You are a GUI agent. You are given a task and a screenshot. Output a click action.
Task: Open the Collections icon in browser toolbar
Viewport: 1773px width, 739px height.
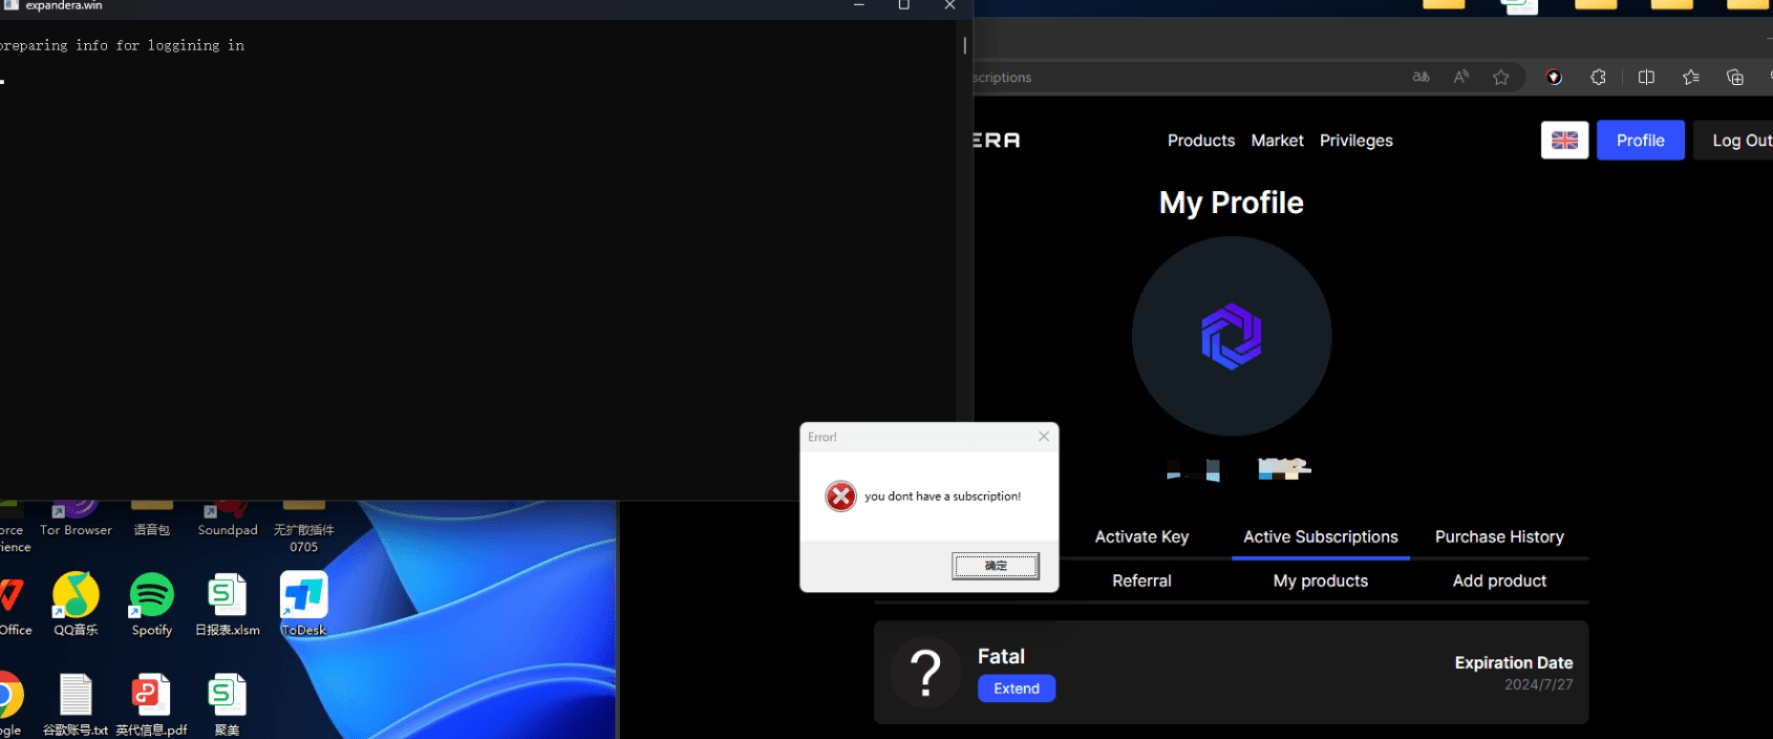click(x=1735, y=77)
